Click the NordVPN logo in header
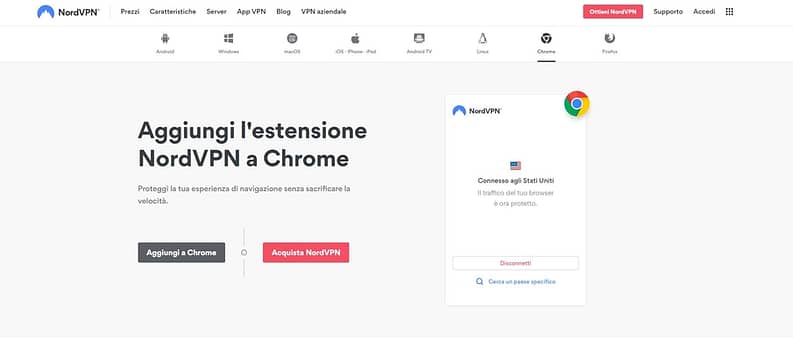 [68, 12]
